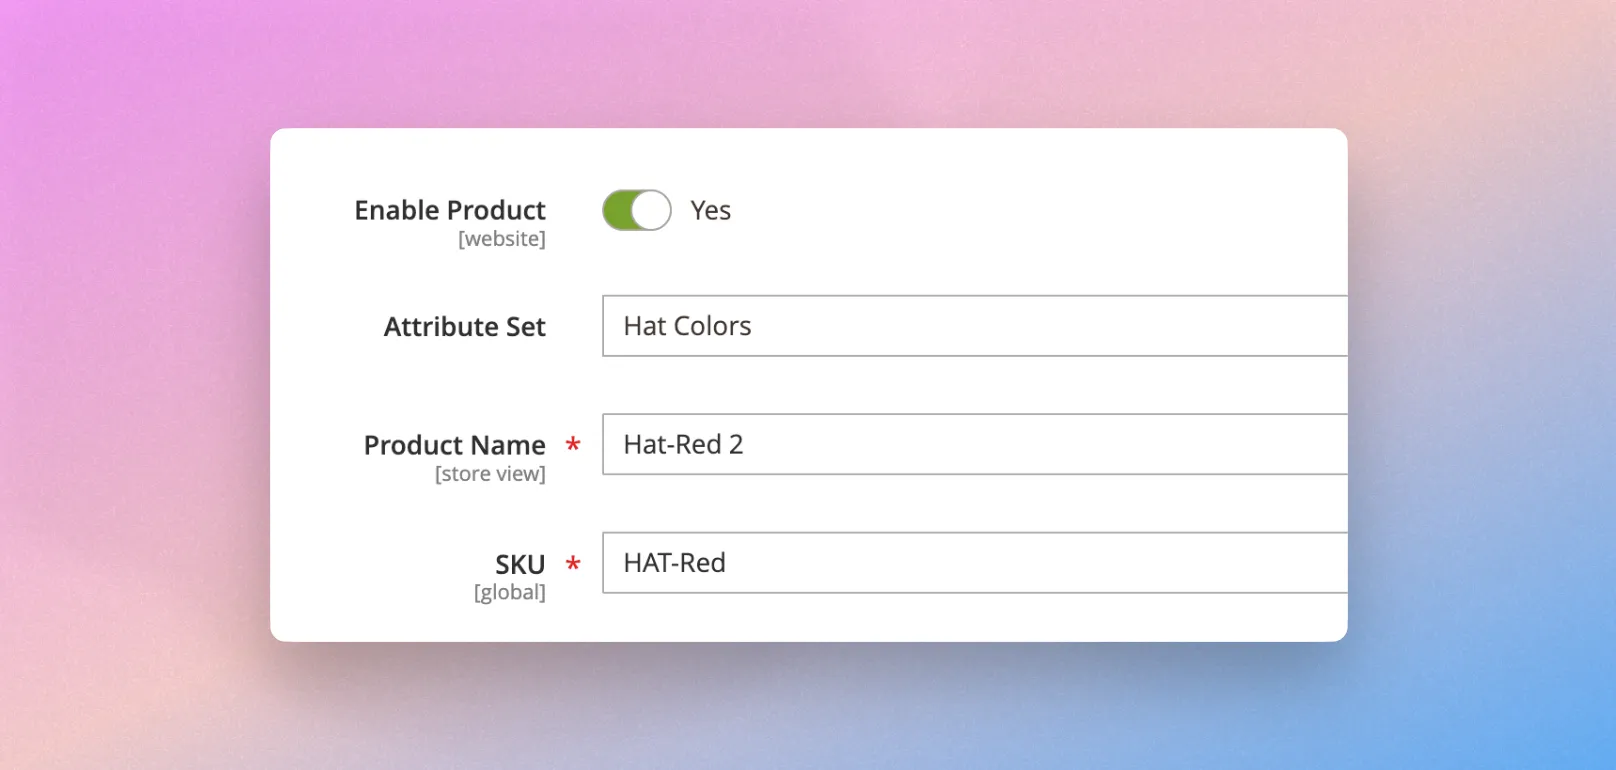Open the Attribute Set dropdown showing Hat Colors
The image size is (1616, 770).
(x=975, y=326)
